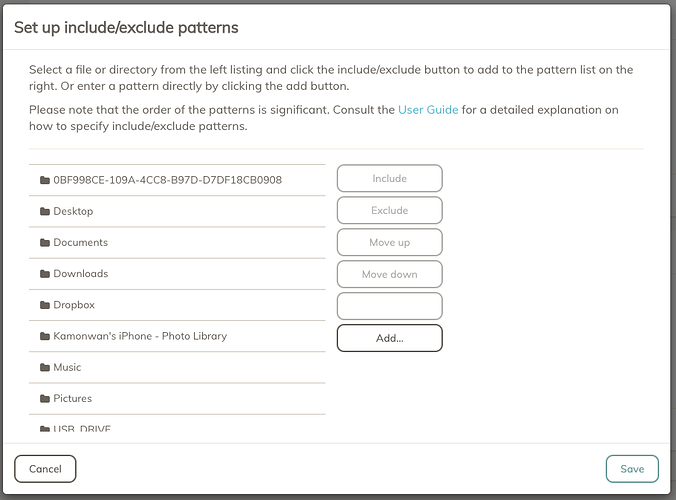Viewport: 676px width, 500px height.
Task: Click the blank button above Add...
Action: [390, 306]
